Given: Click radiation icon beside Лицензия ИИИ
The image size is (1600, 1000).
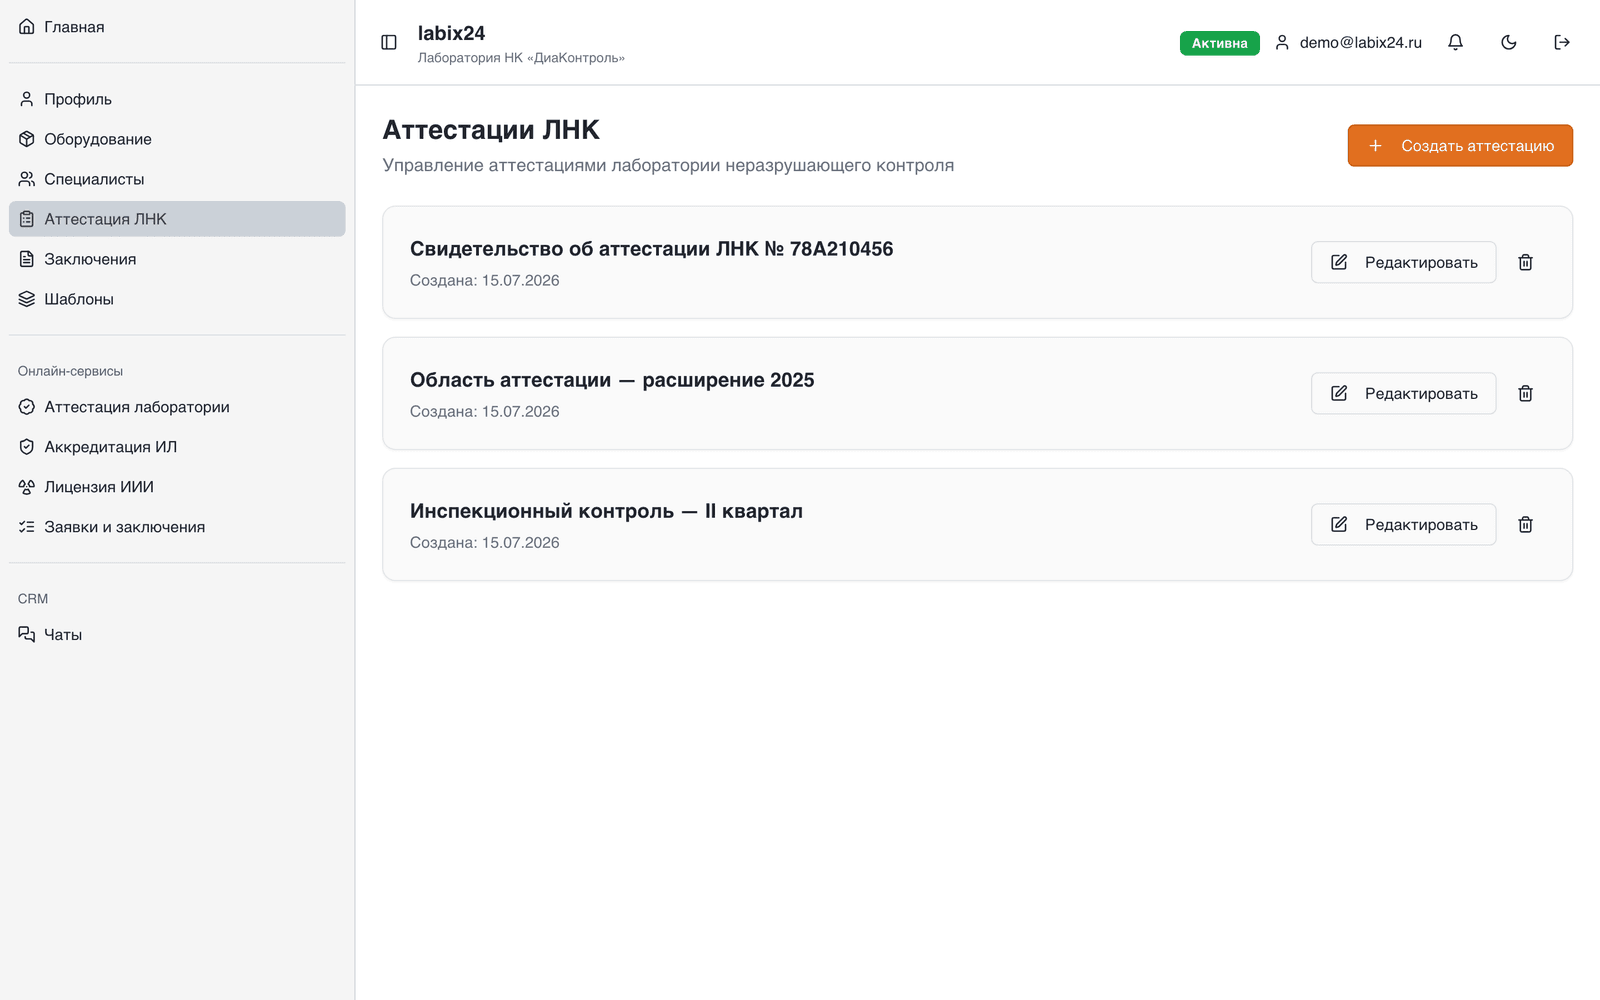Looking at the screenshot, I should [x=27, y=487].
